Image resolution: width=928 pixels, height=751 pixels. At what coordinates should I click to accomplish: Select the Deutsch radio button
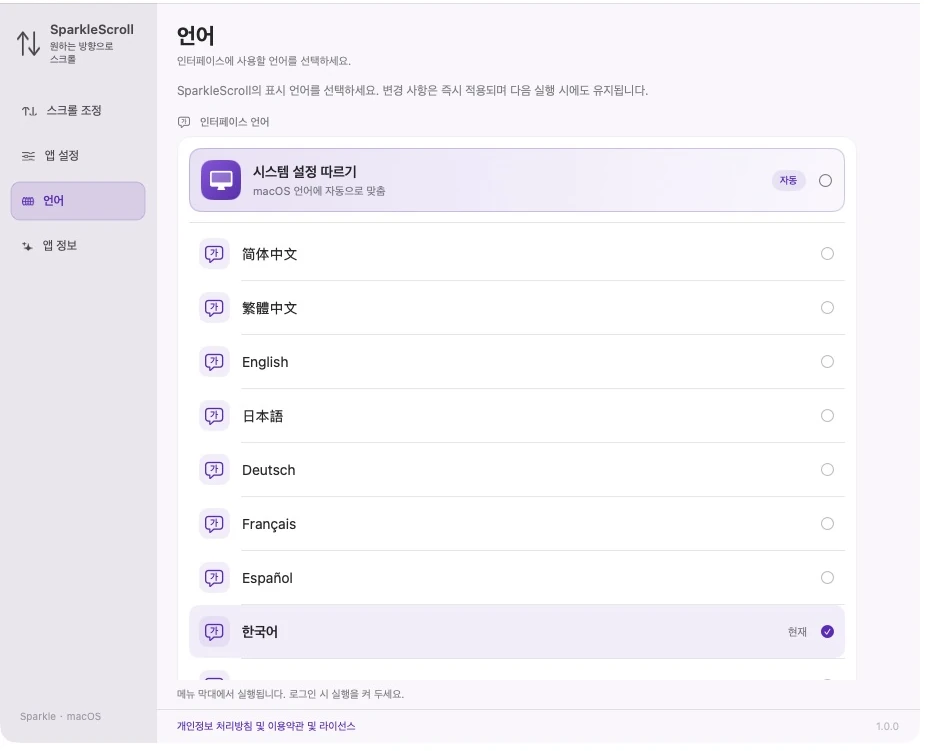tap(827, 470)
